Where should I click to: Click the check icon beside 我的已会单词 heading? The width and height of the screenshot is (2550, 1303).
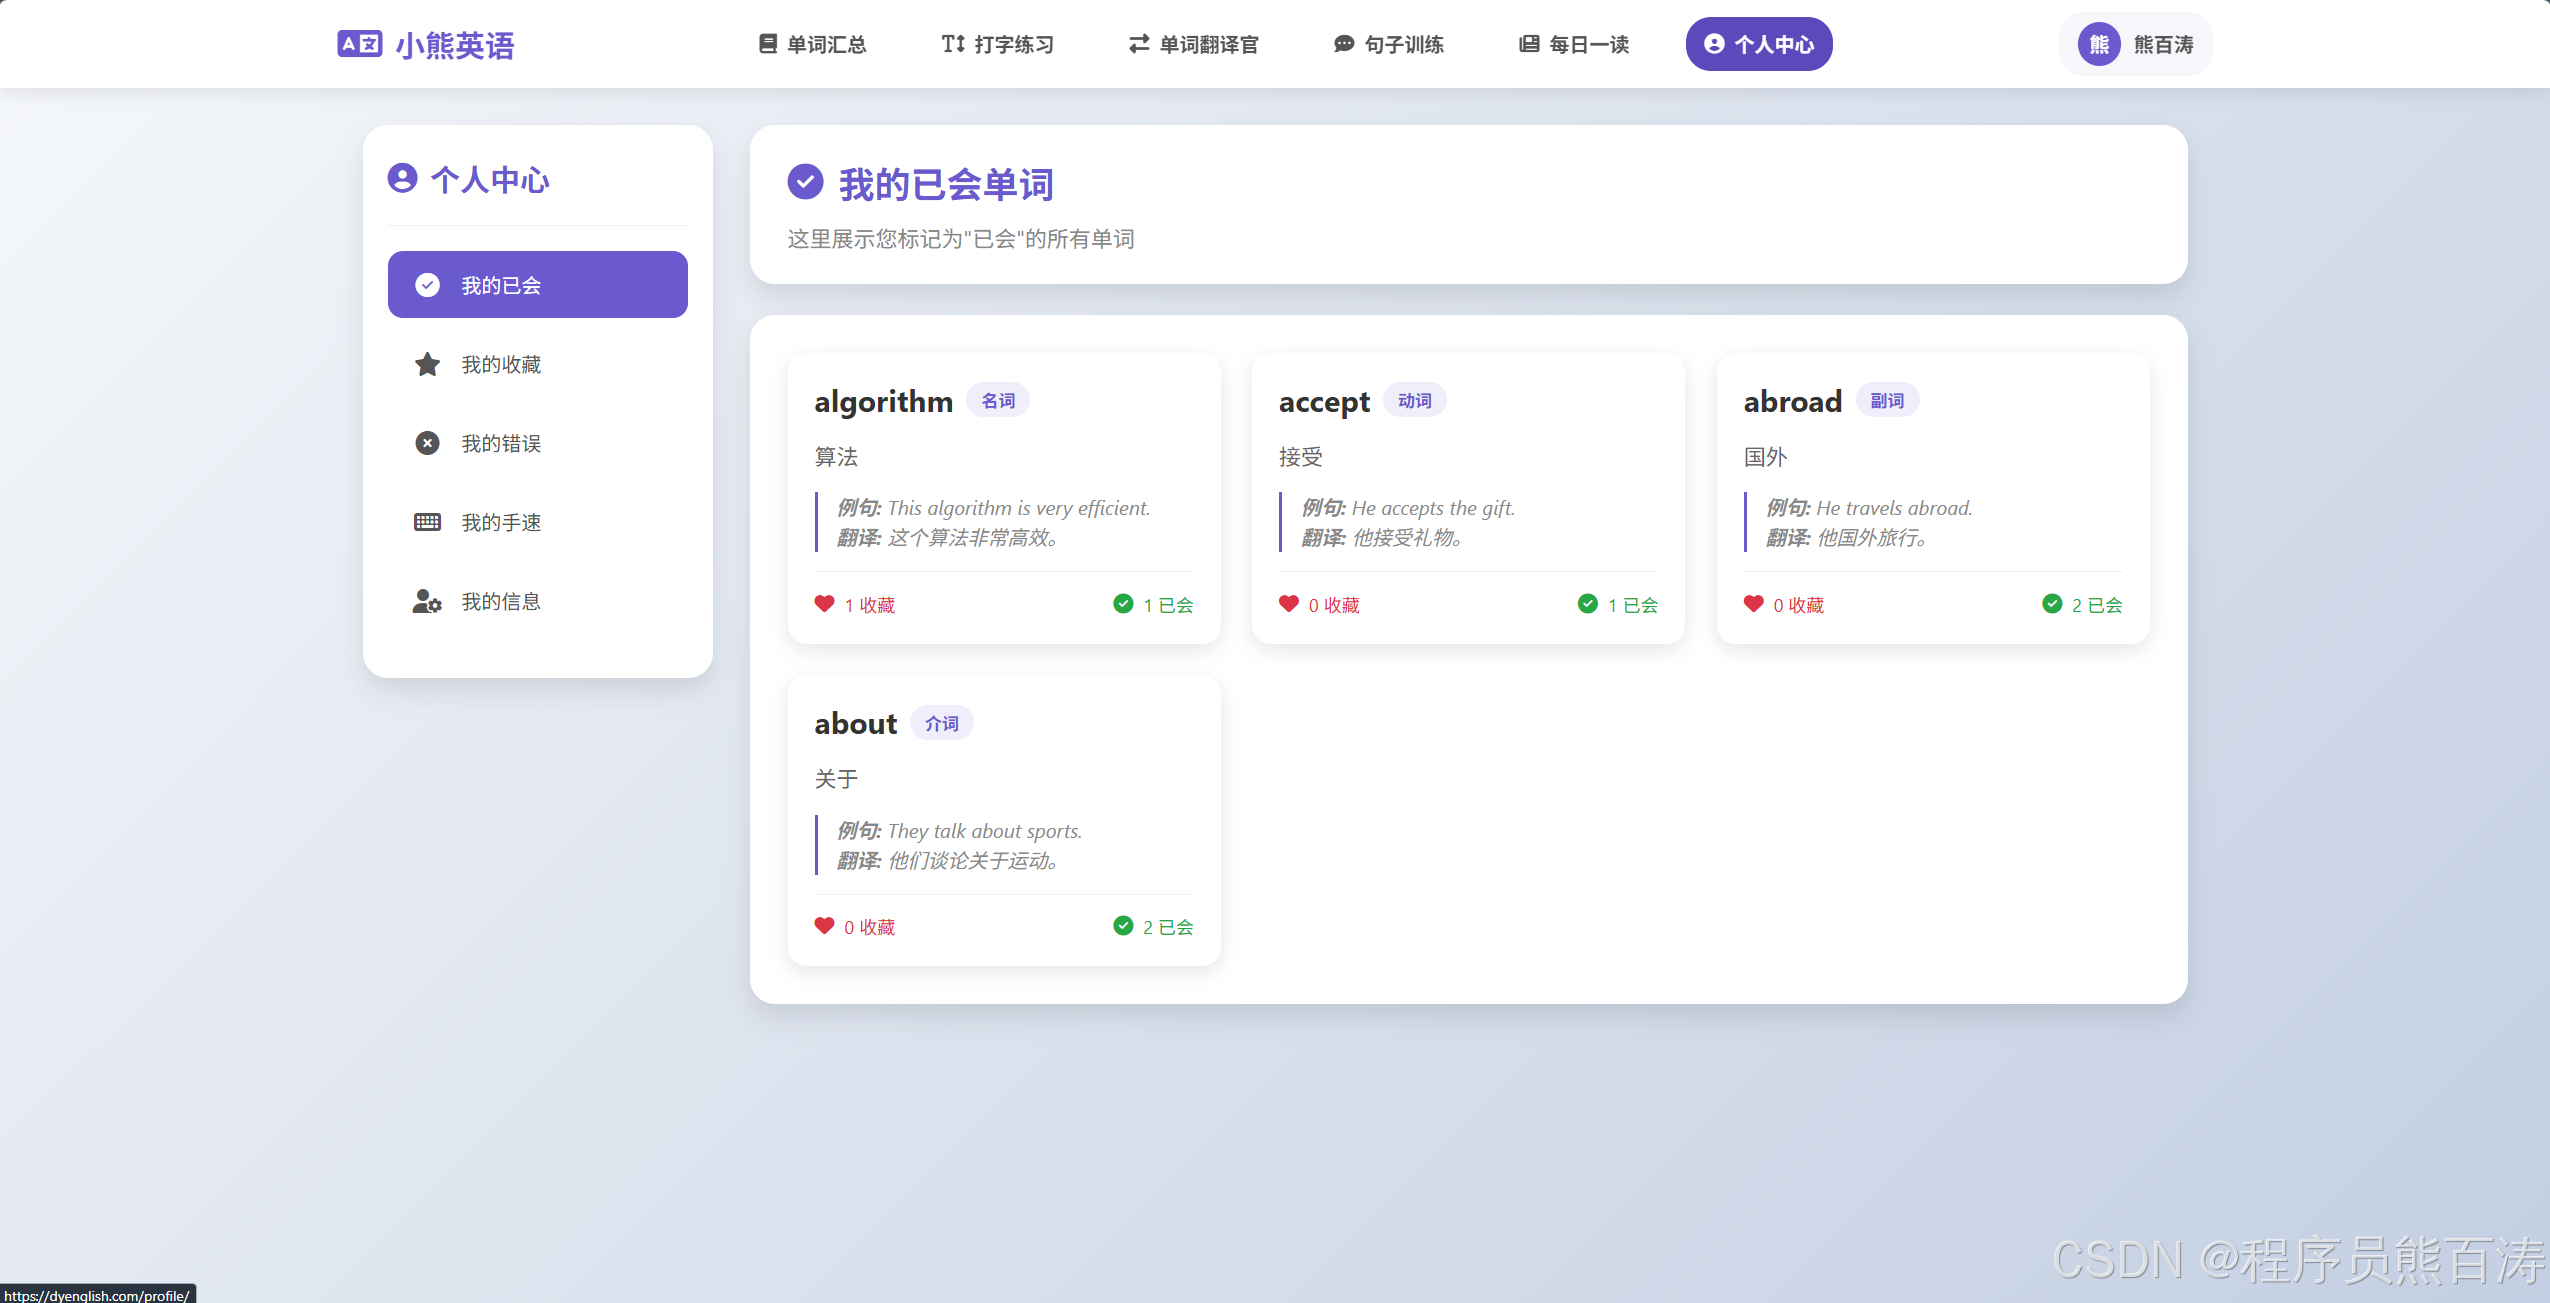(806, 182)
